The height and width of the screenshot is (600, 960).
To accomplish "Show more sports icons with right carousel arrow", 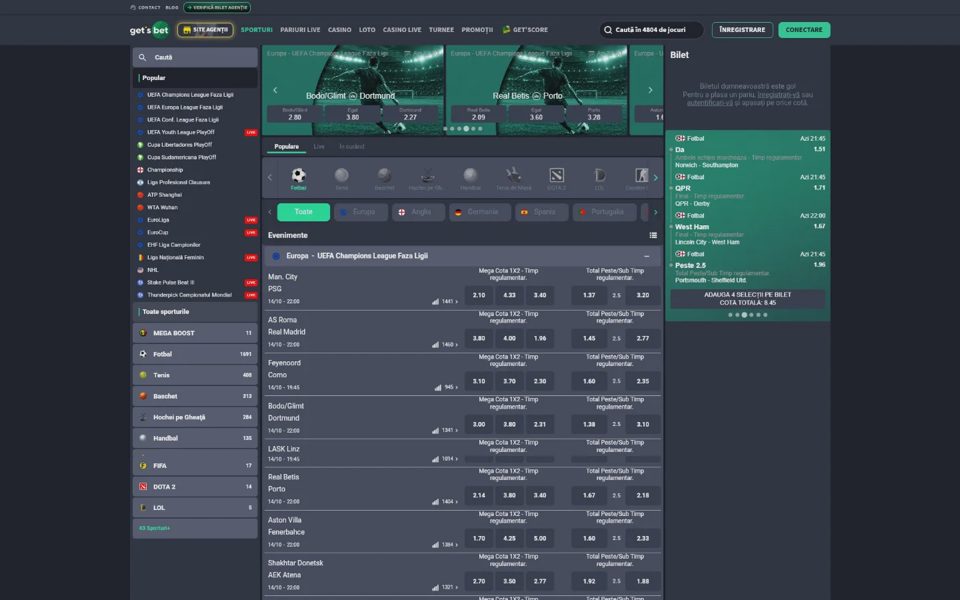I will pos(655,178).
